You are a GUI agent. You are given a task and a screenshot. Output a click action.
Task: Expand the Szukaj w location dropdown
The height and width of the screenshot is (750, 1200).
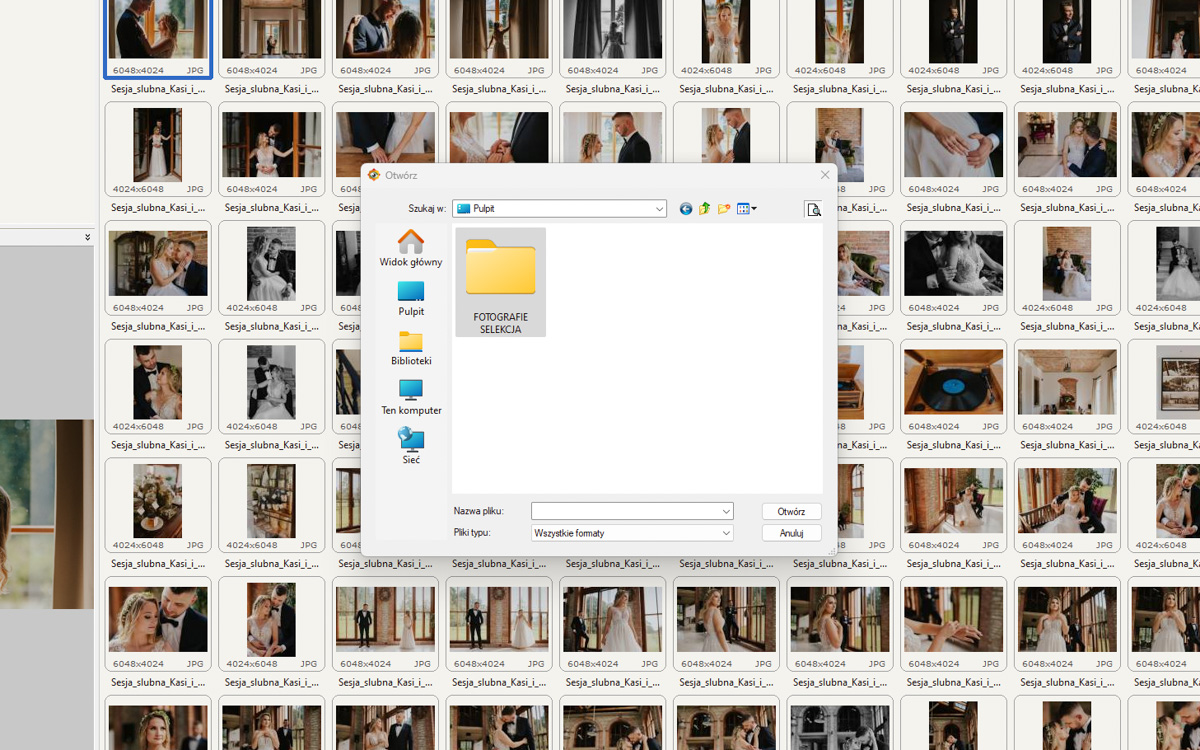pos(660,209)
